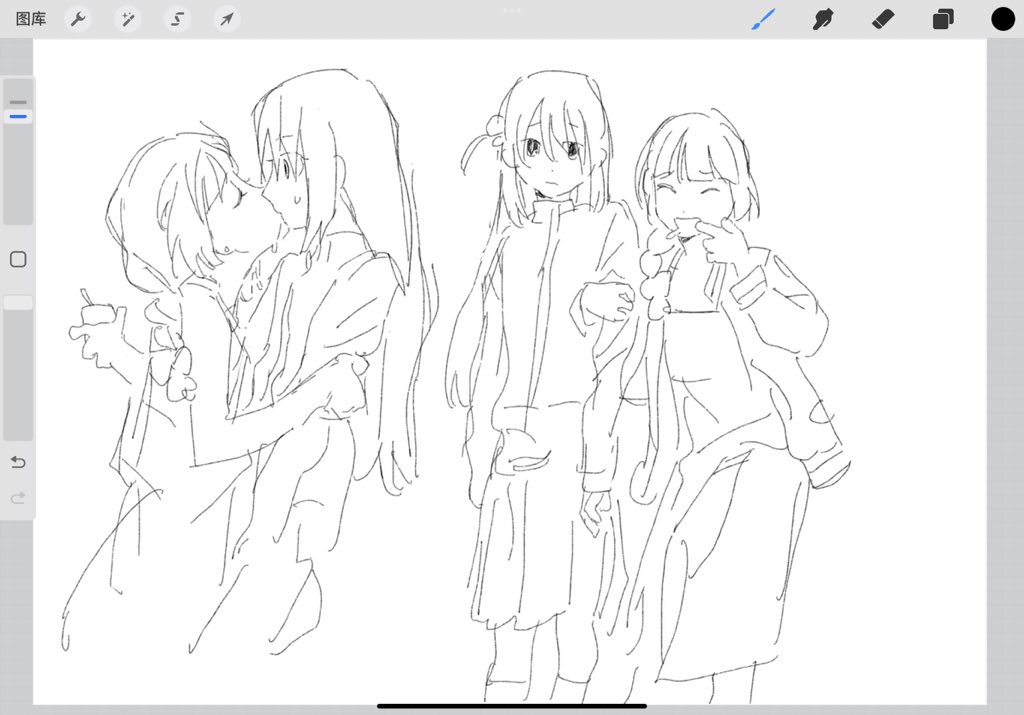Viewport: 1024px width, 715px height.
Task: Open the Adjustments magic wand menu
Action: tap(127, 19)
